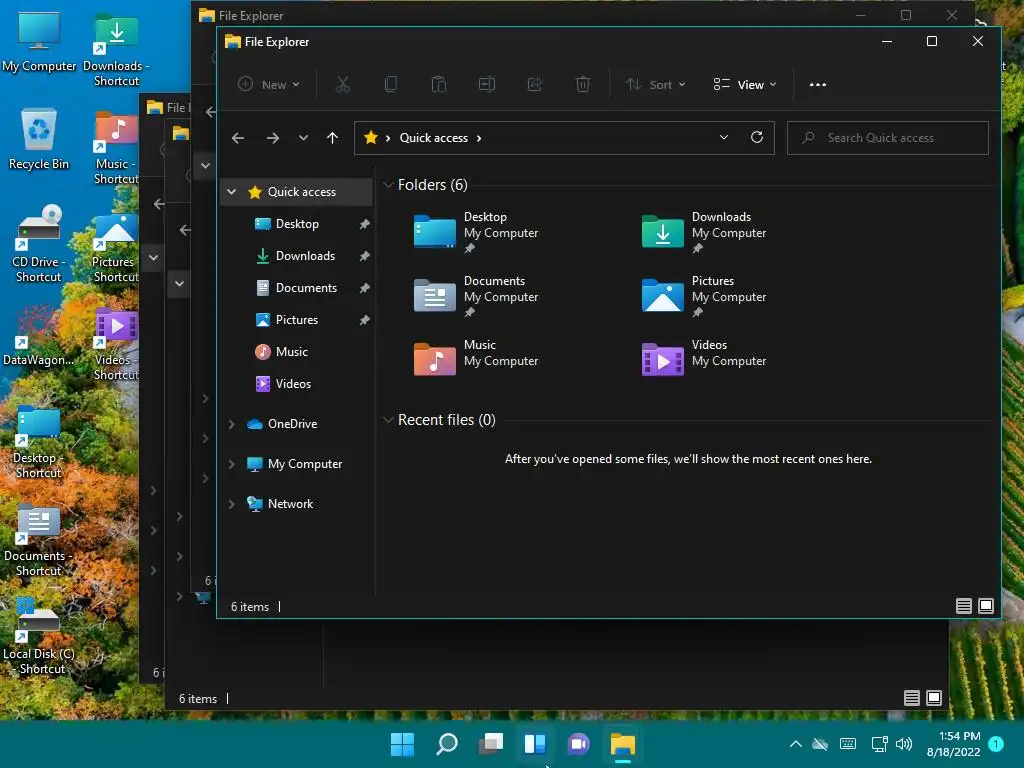
Task: Collapse the Recent files (0) group
Action: [x=388, y=420]
